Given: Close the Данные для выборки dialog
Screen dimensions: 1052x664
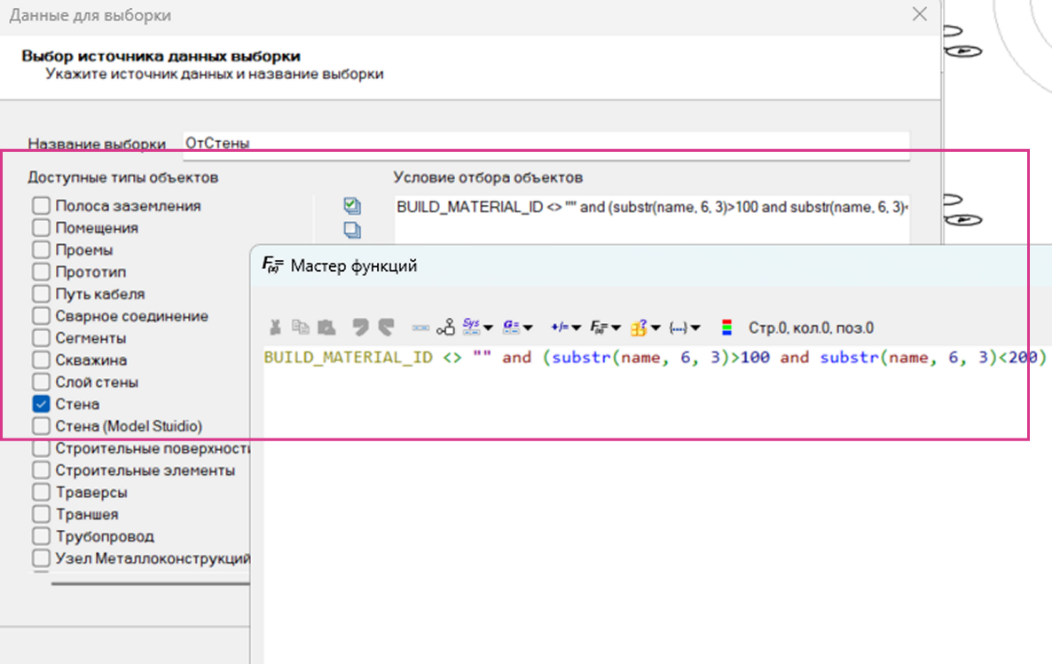Looking at the screenshot, I should tap(919, 15).
